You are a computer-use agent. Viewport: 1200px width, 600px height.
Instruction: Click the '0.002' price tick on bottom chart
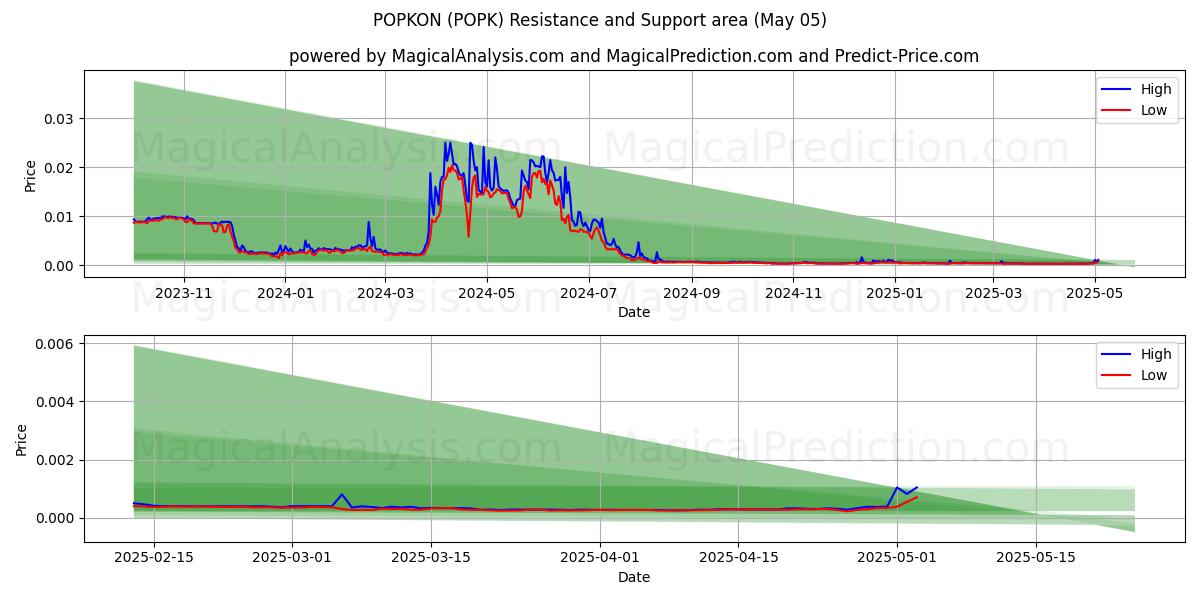pyautogui.click(x=57, y=460)
